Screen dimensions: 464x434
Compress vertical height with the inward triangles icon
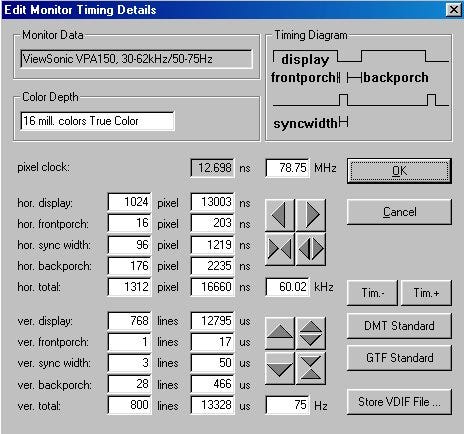click(311, 368)
